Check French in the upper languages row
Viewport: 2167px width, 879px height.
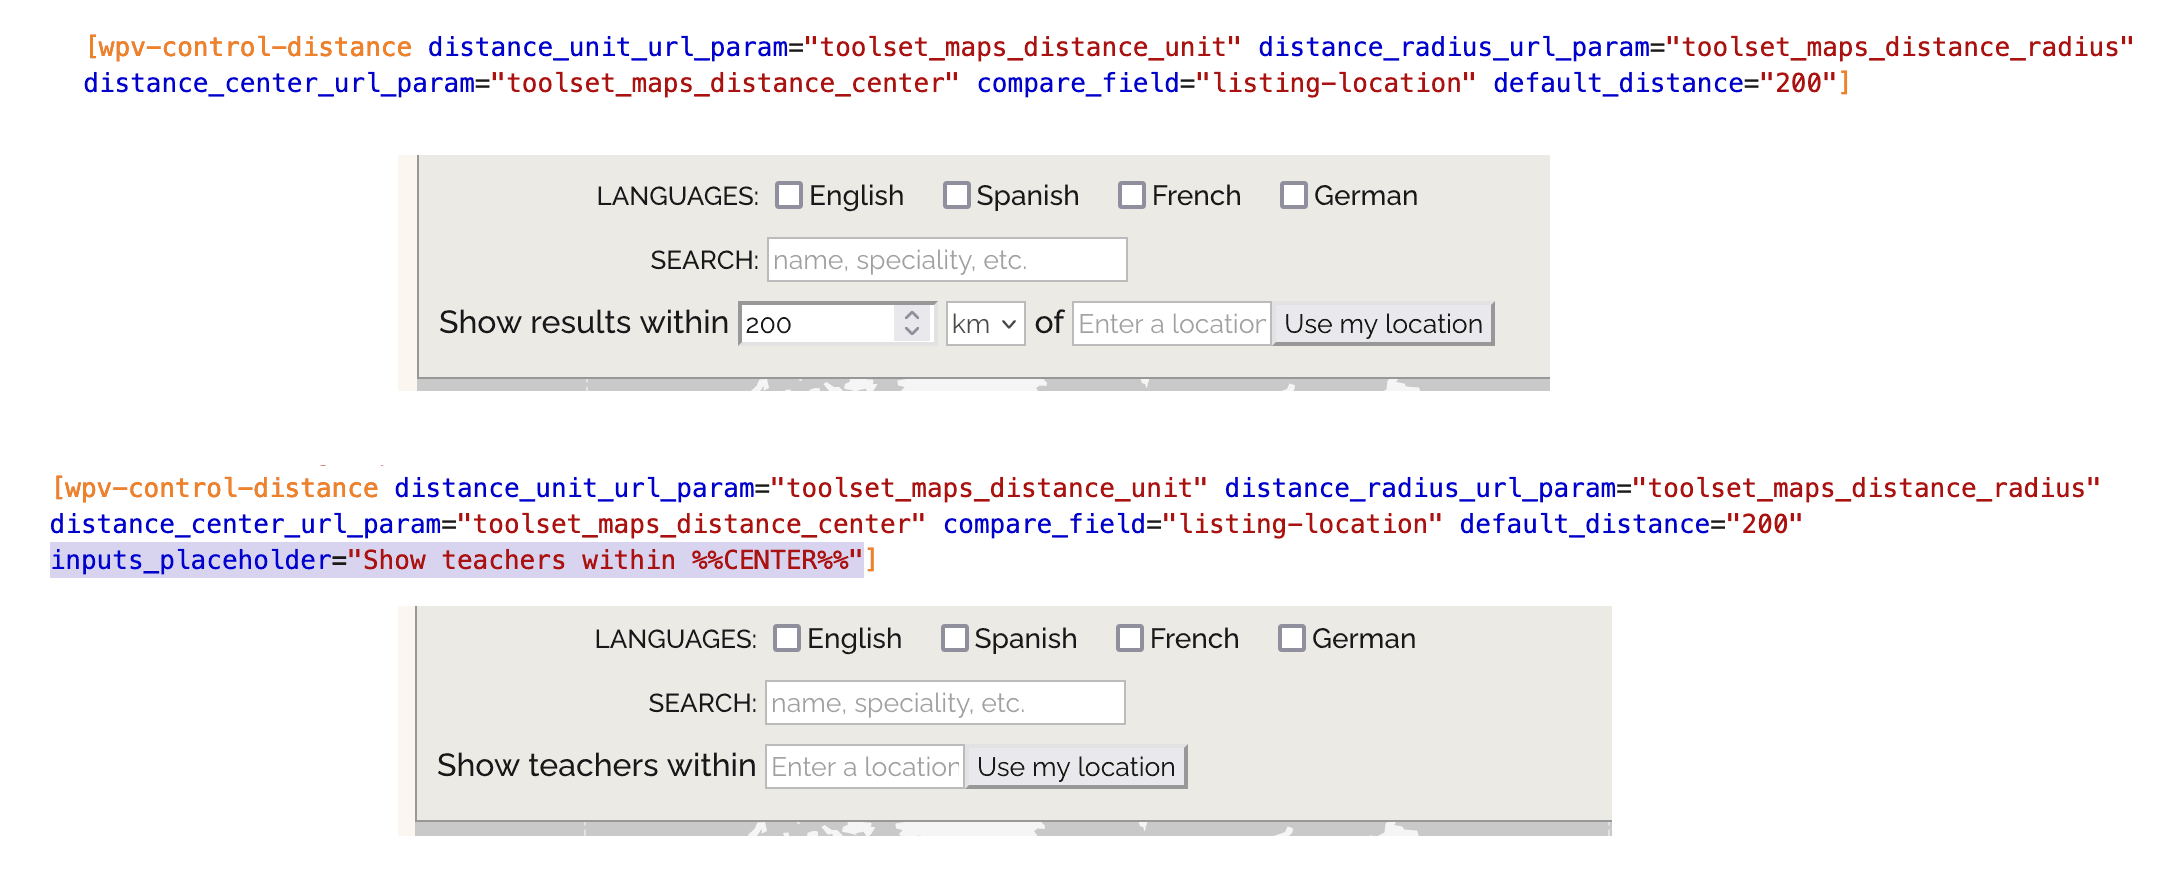1132,195
